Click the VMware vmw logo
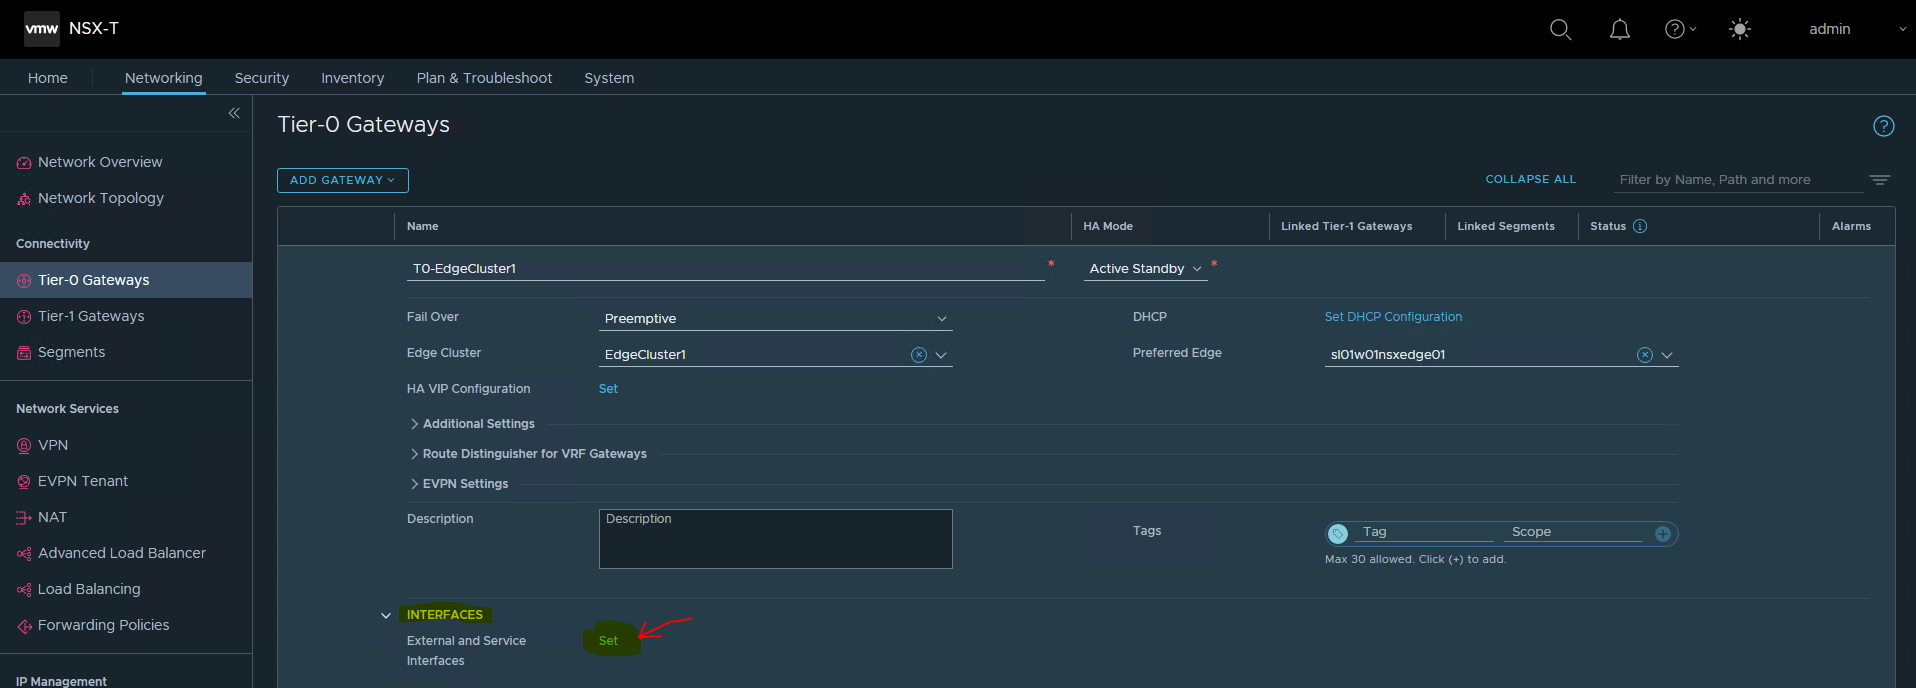1916x688 pixels. pyautogui.click(x=42, y=29)
